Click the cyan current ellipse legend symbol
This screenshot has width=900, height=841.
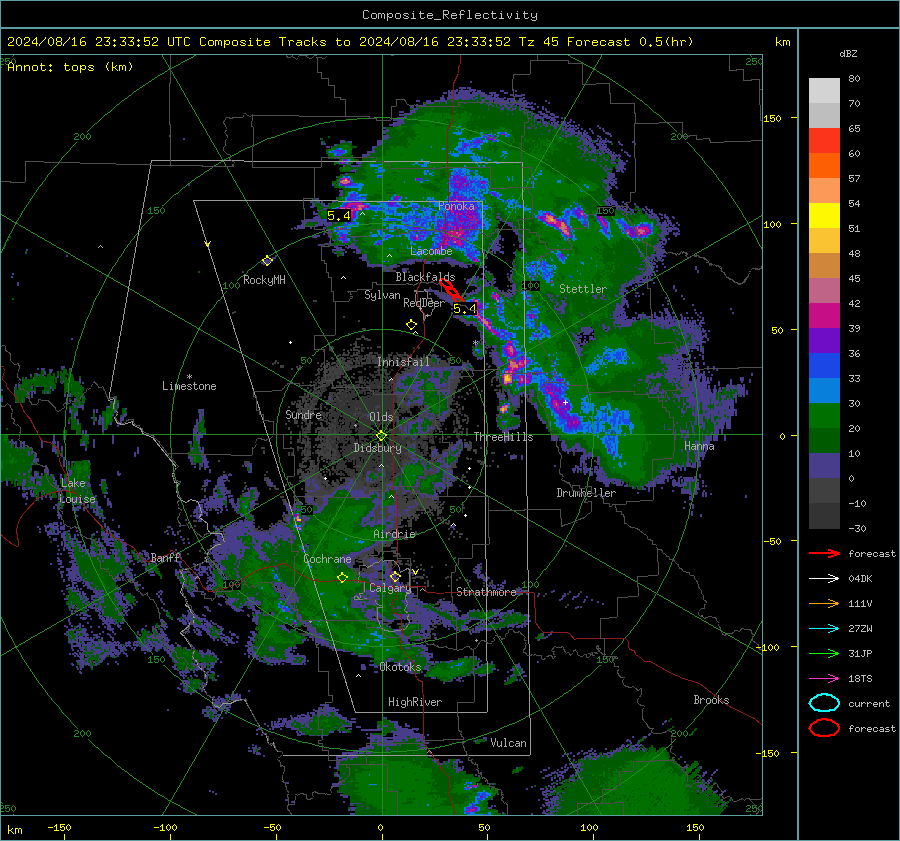tap(824, 703)
